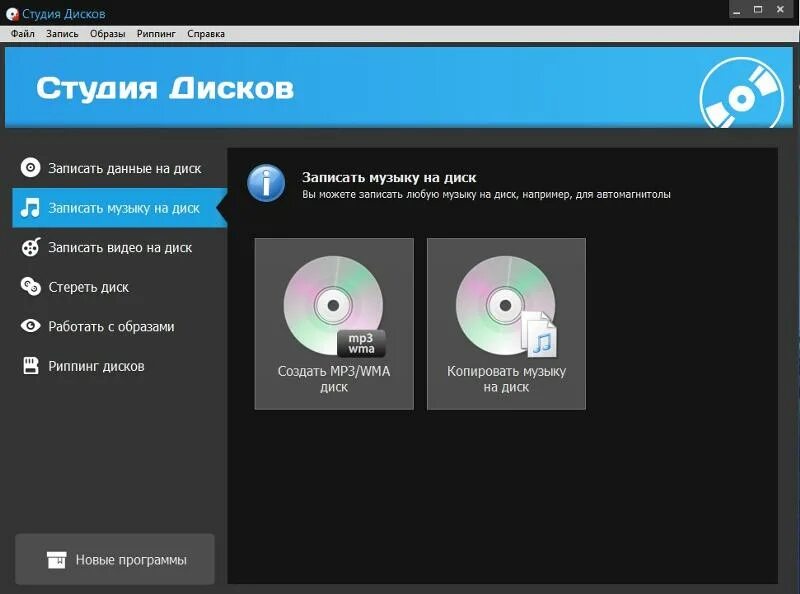Click the large disc logo in banner
This screenshot has width=800, height=594.
(x=741, y=93)
